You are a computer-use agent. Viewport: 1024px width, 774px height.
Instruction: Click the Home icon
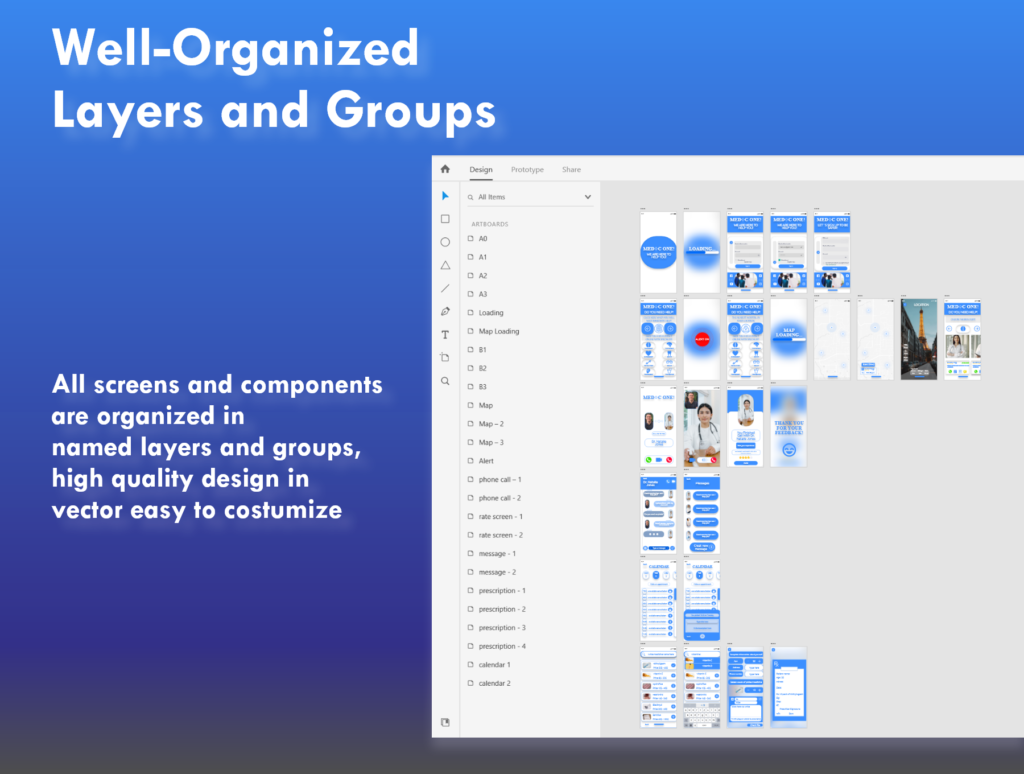point(445,169)
